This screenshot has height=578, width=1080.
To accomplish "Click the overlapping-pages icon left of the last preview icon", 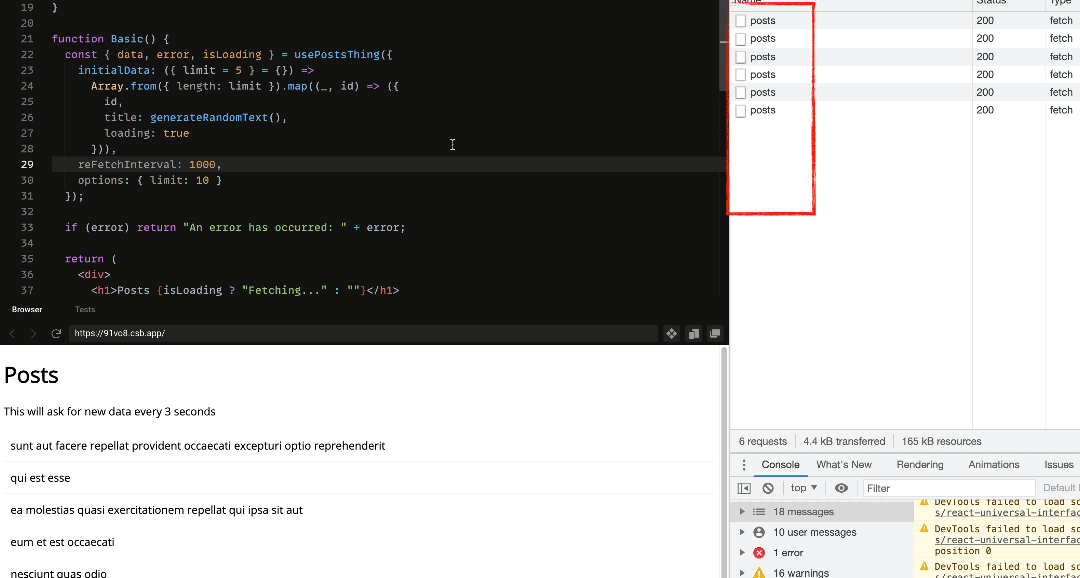I will click(x=694, y=334).
